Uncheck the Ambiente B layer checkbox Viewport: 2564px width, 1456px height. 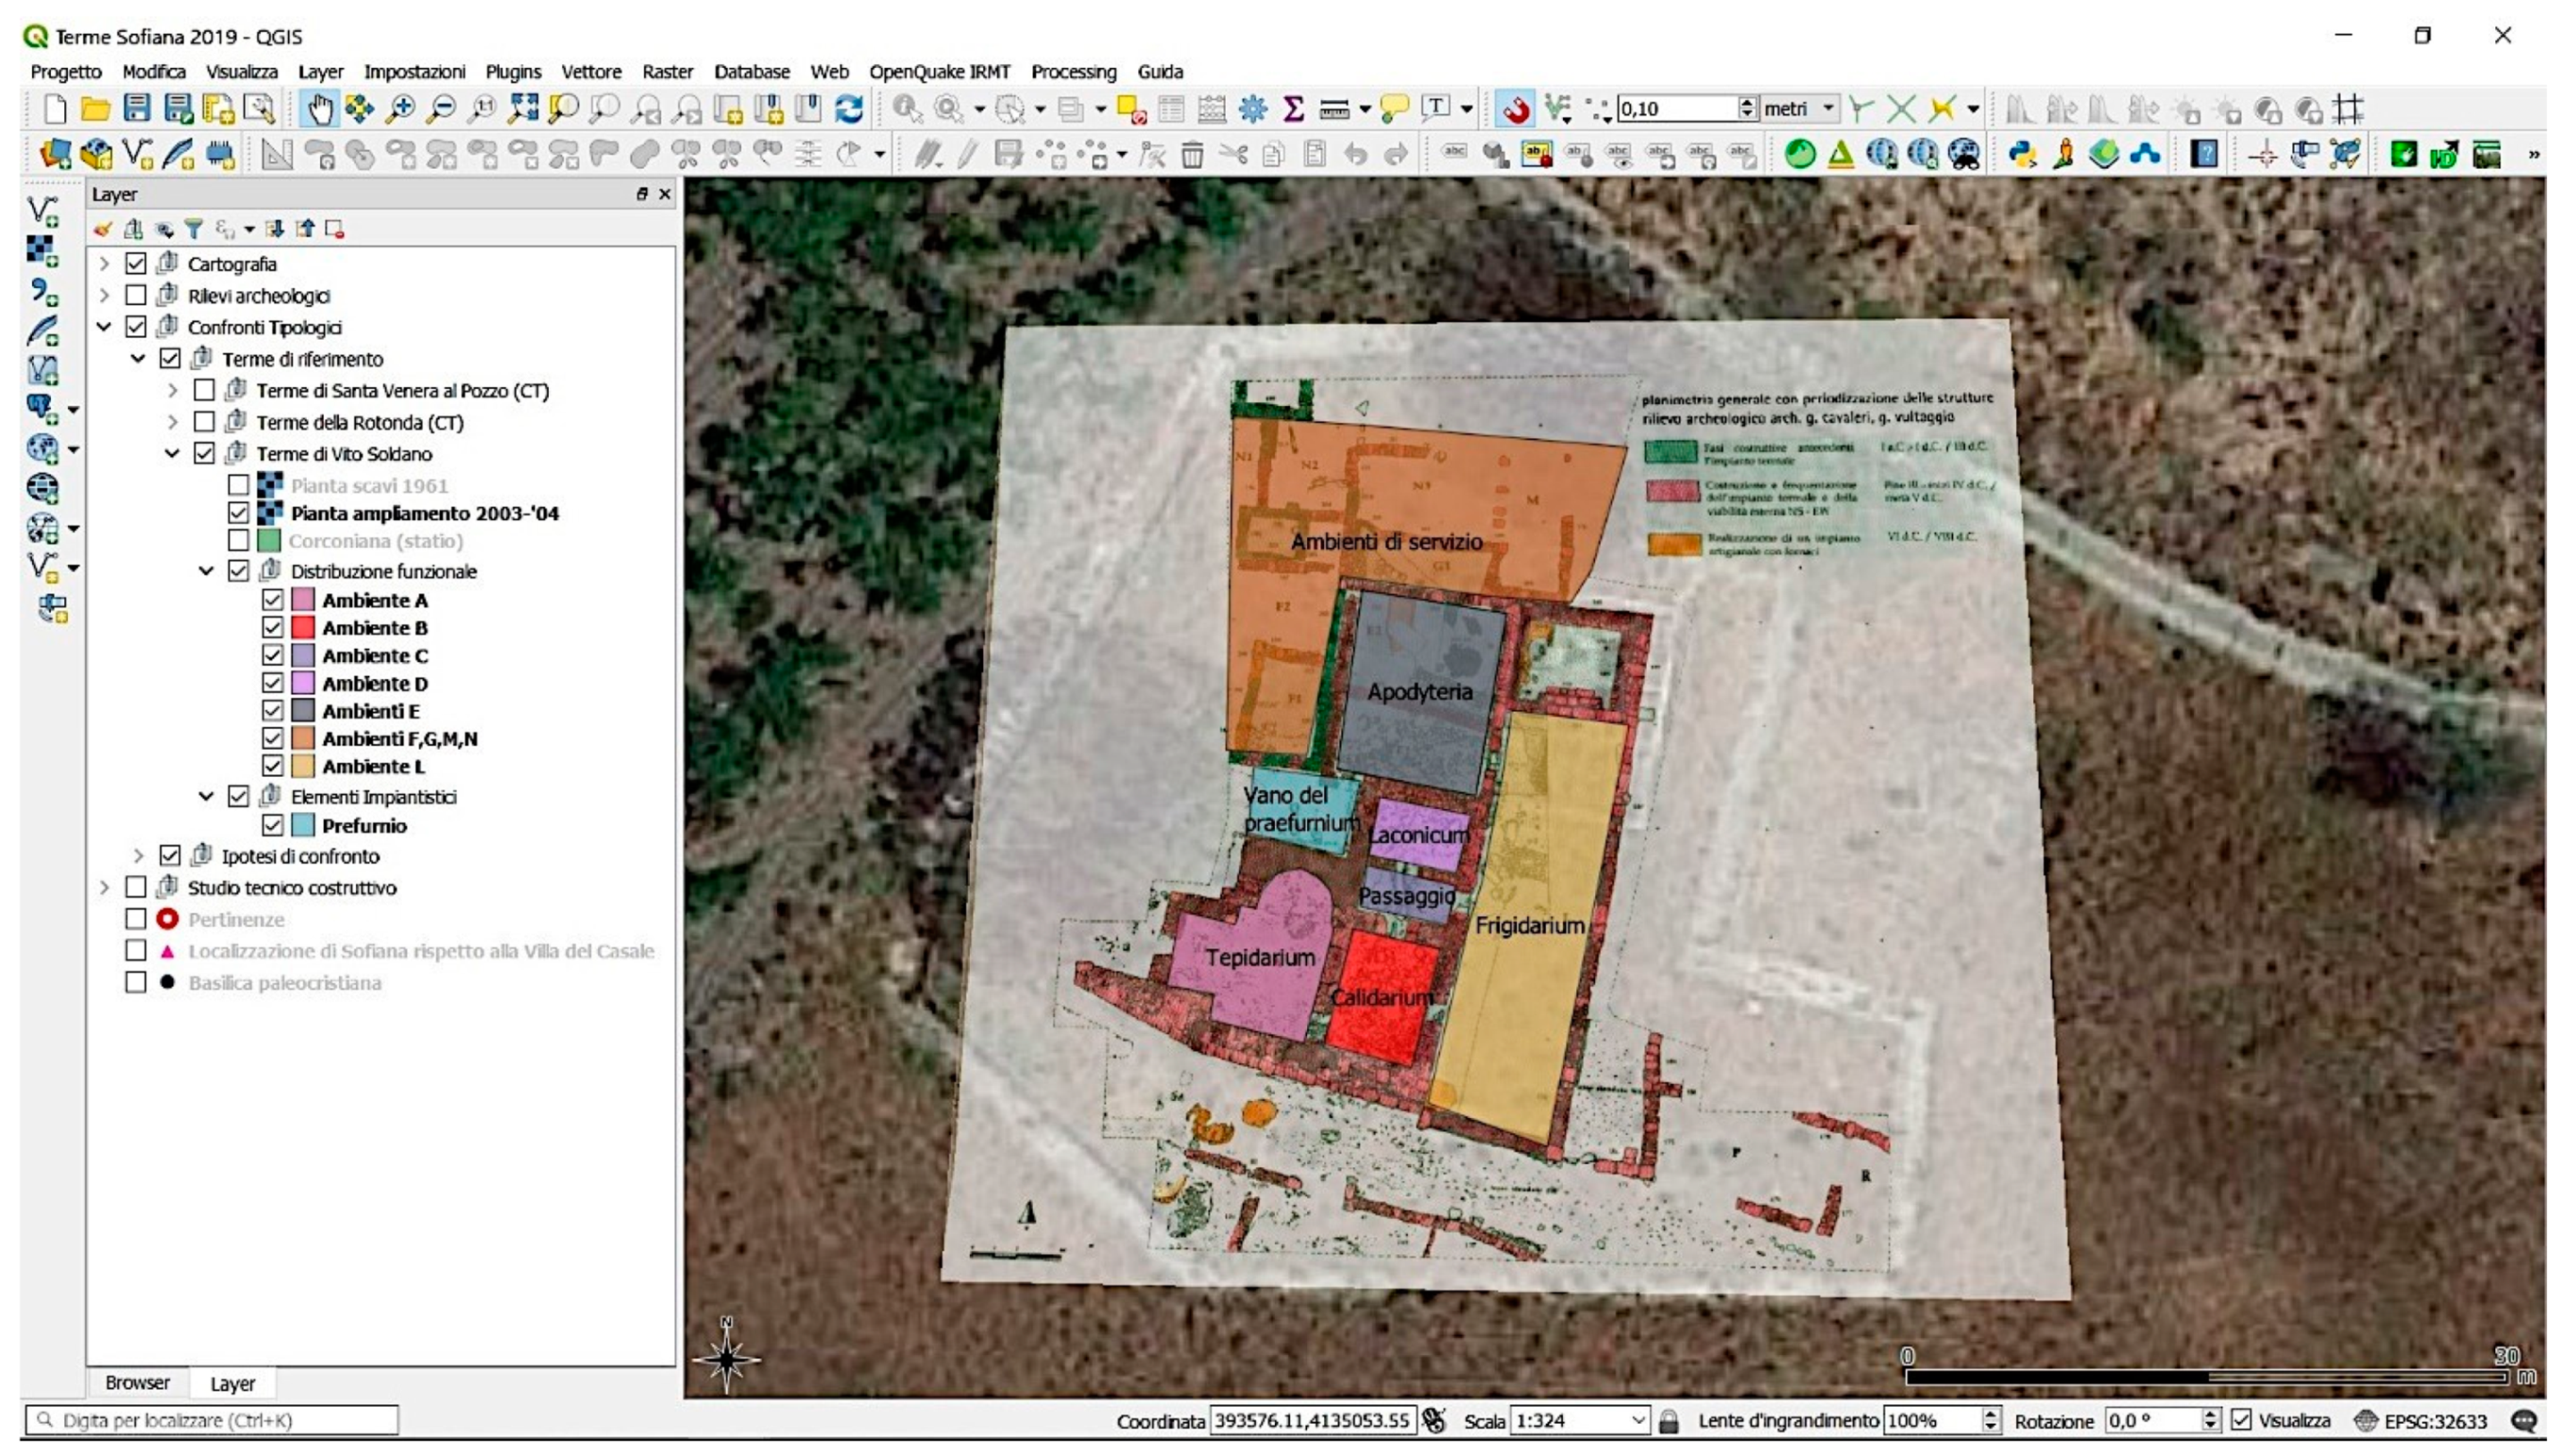[272, 628]
